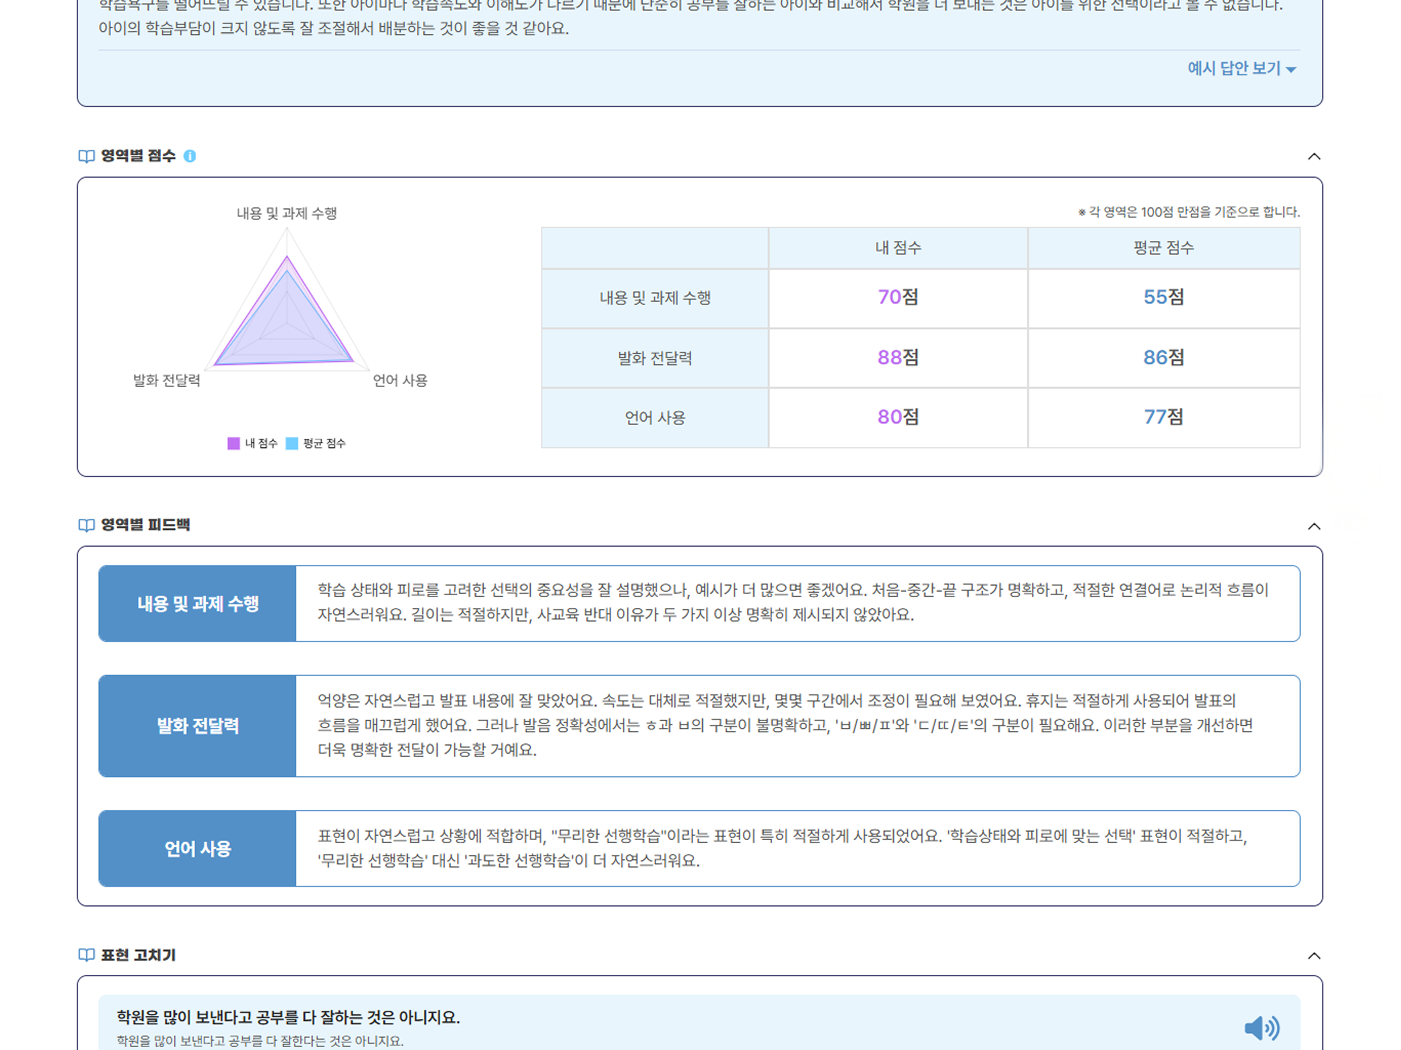1401x1050 pixels.
Task: Click the purple 내 점수 legend swatch
Action: pyautogui.click(x=234, y=443)
